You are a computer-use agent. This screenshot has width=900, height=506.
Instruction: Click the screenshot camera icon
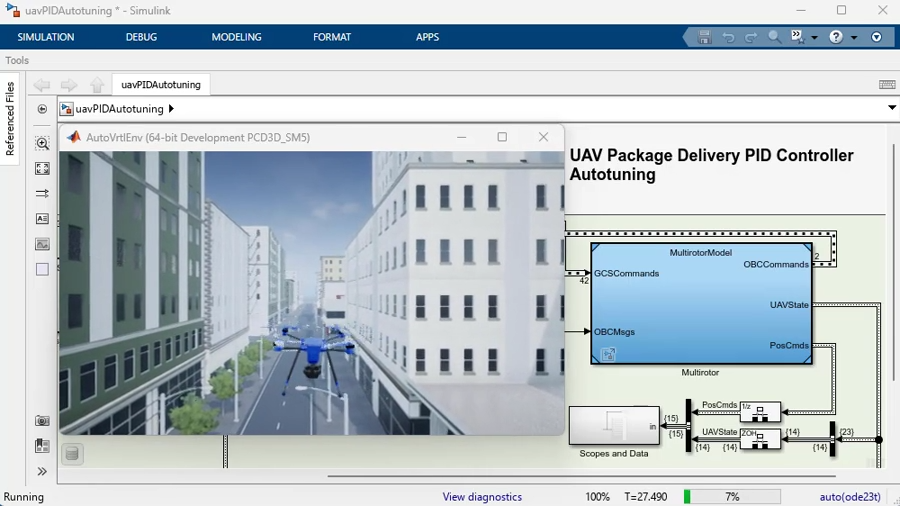tap(42, 421)
